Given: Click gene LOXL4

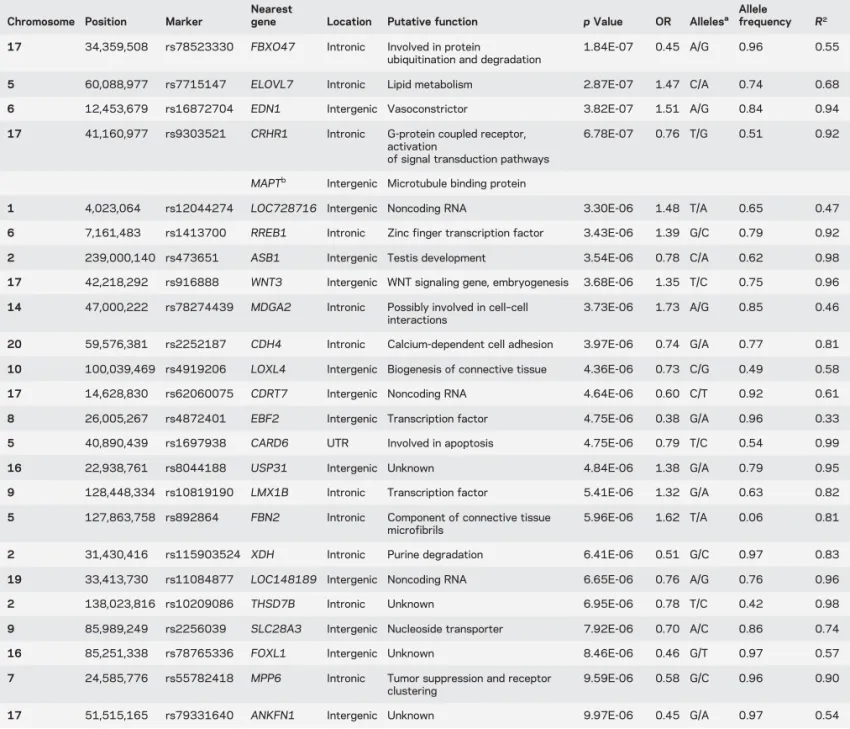Looking at the screenshot, I should [268, 369].
